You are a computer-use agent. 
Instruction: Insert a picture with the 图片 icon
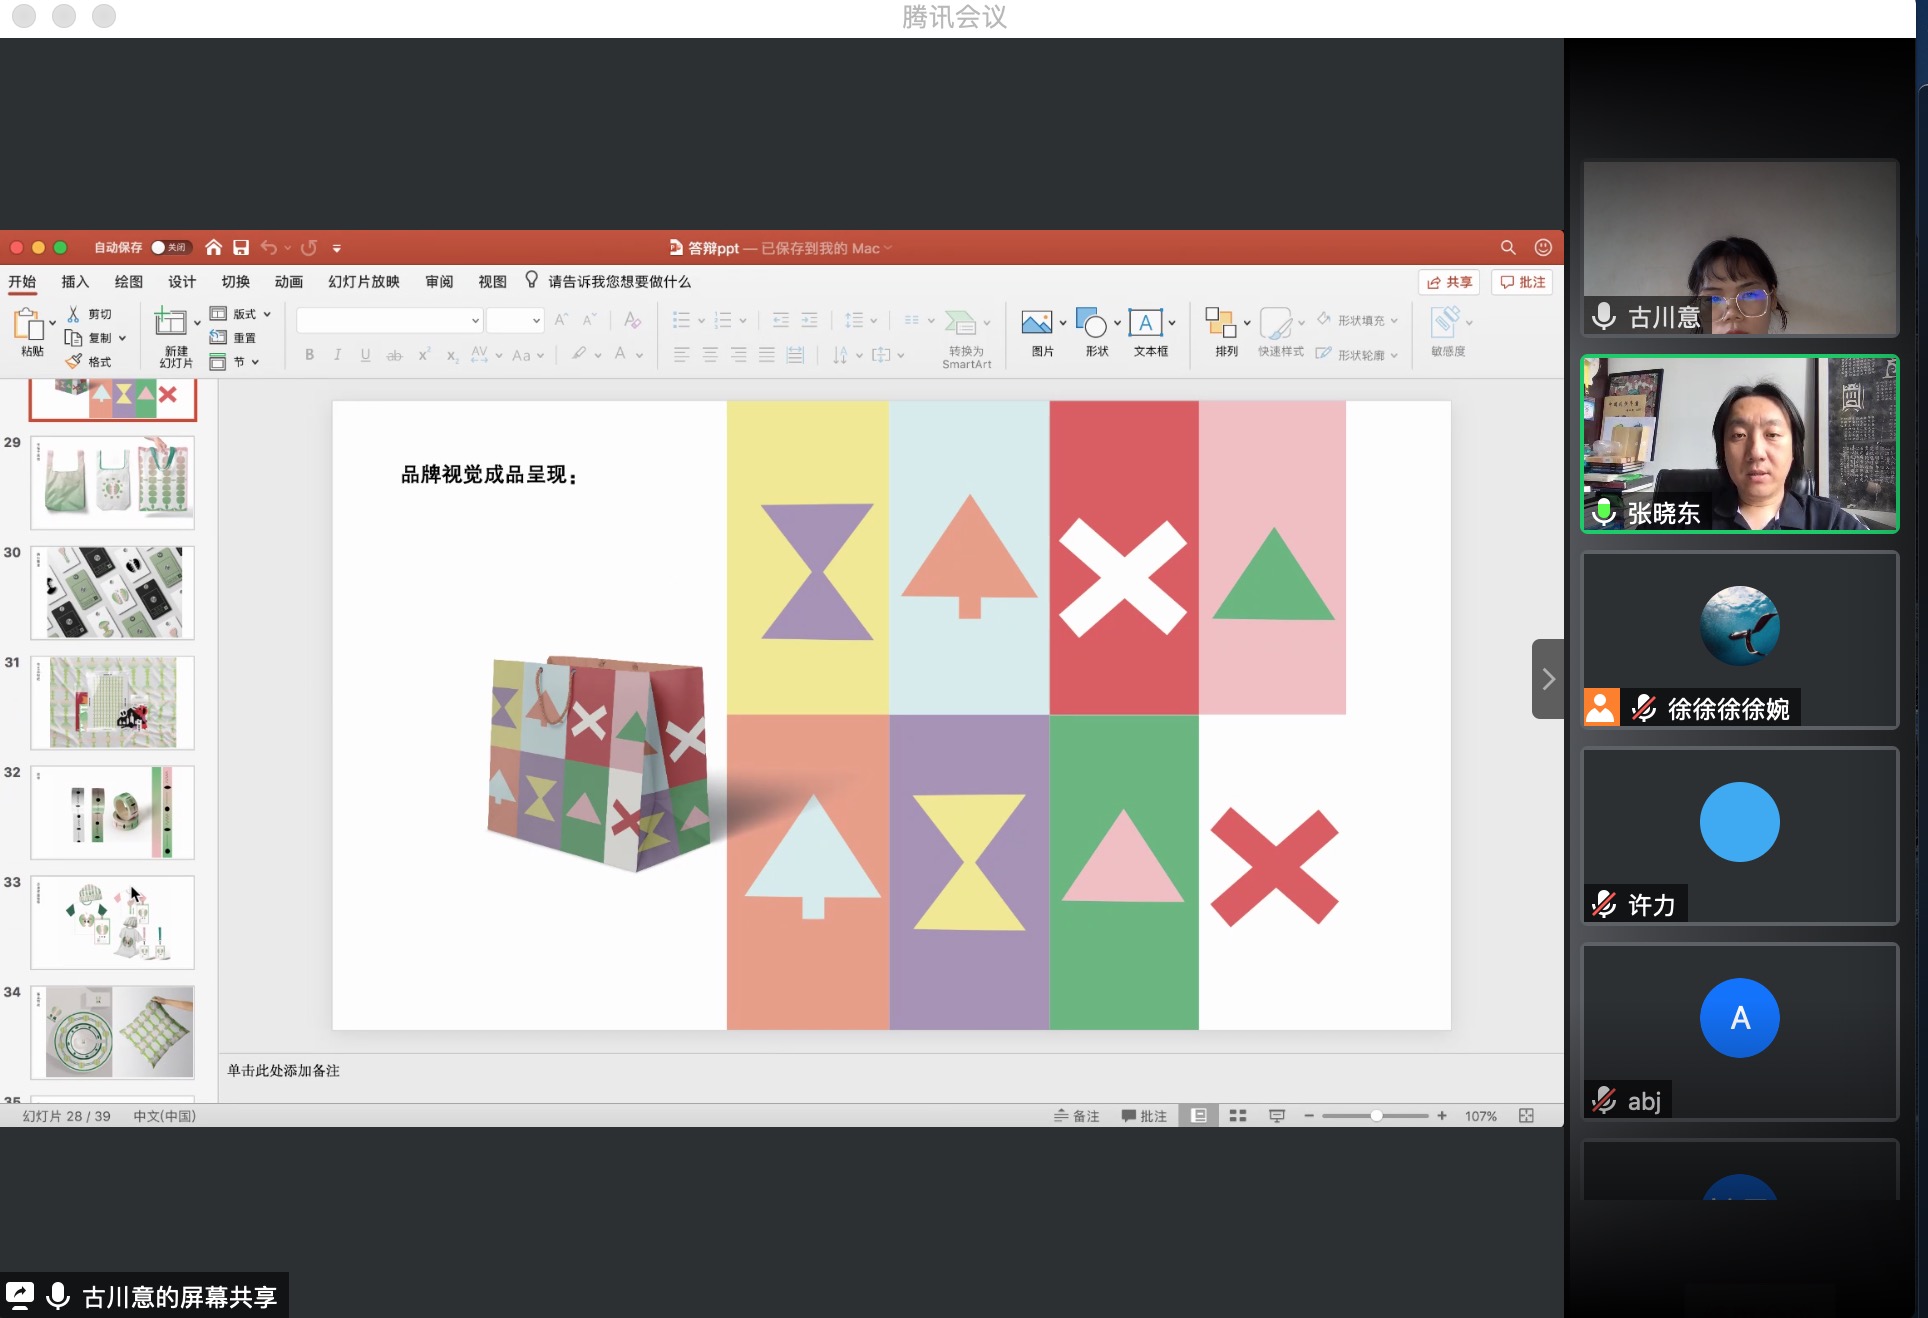[x=1036, y=323]
